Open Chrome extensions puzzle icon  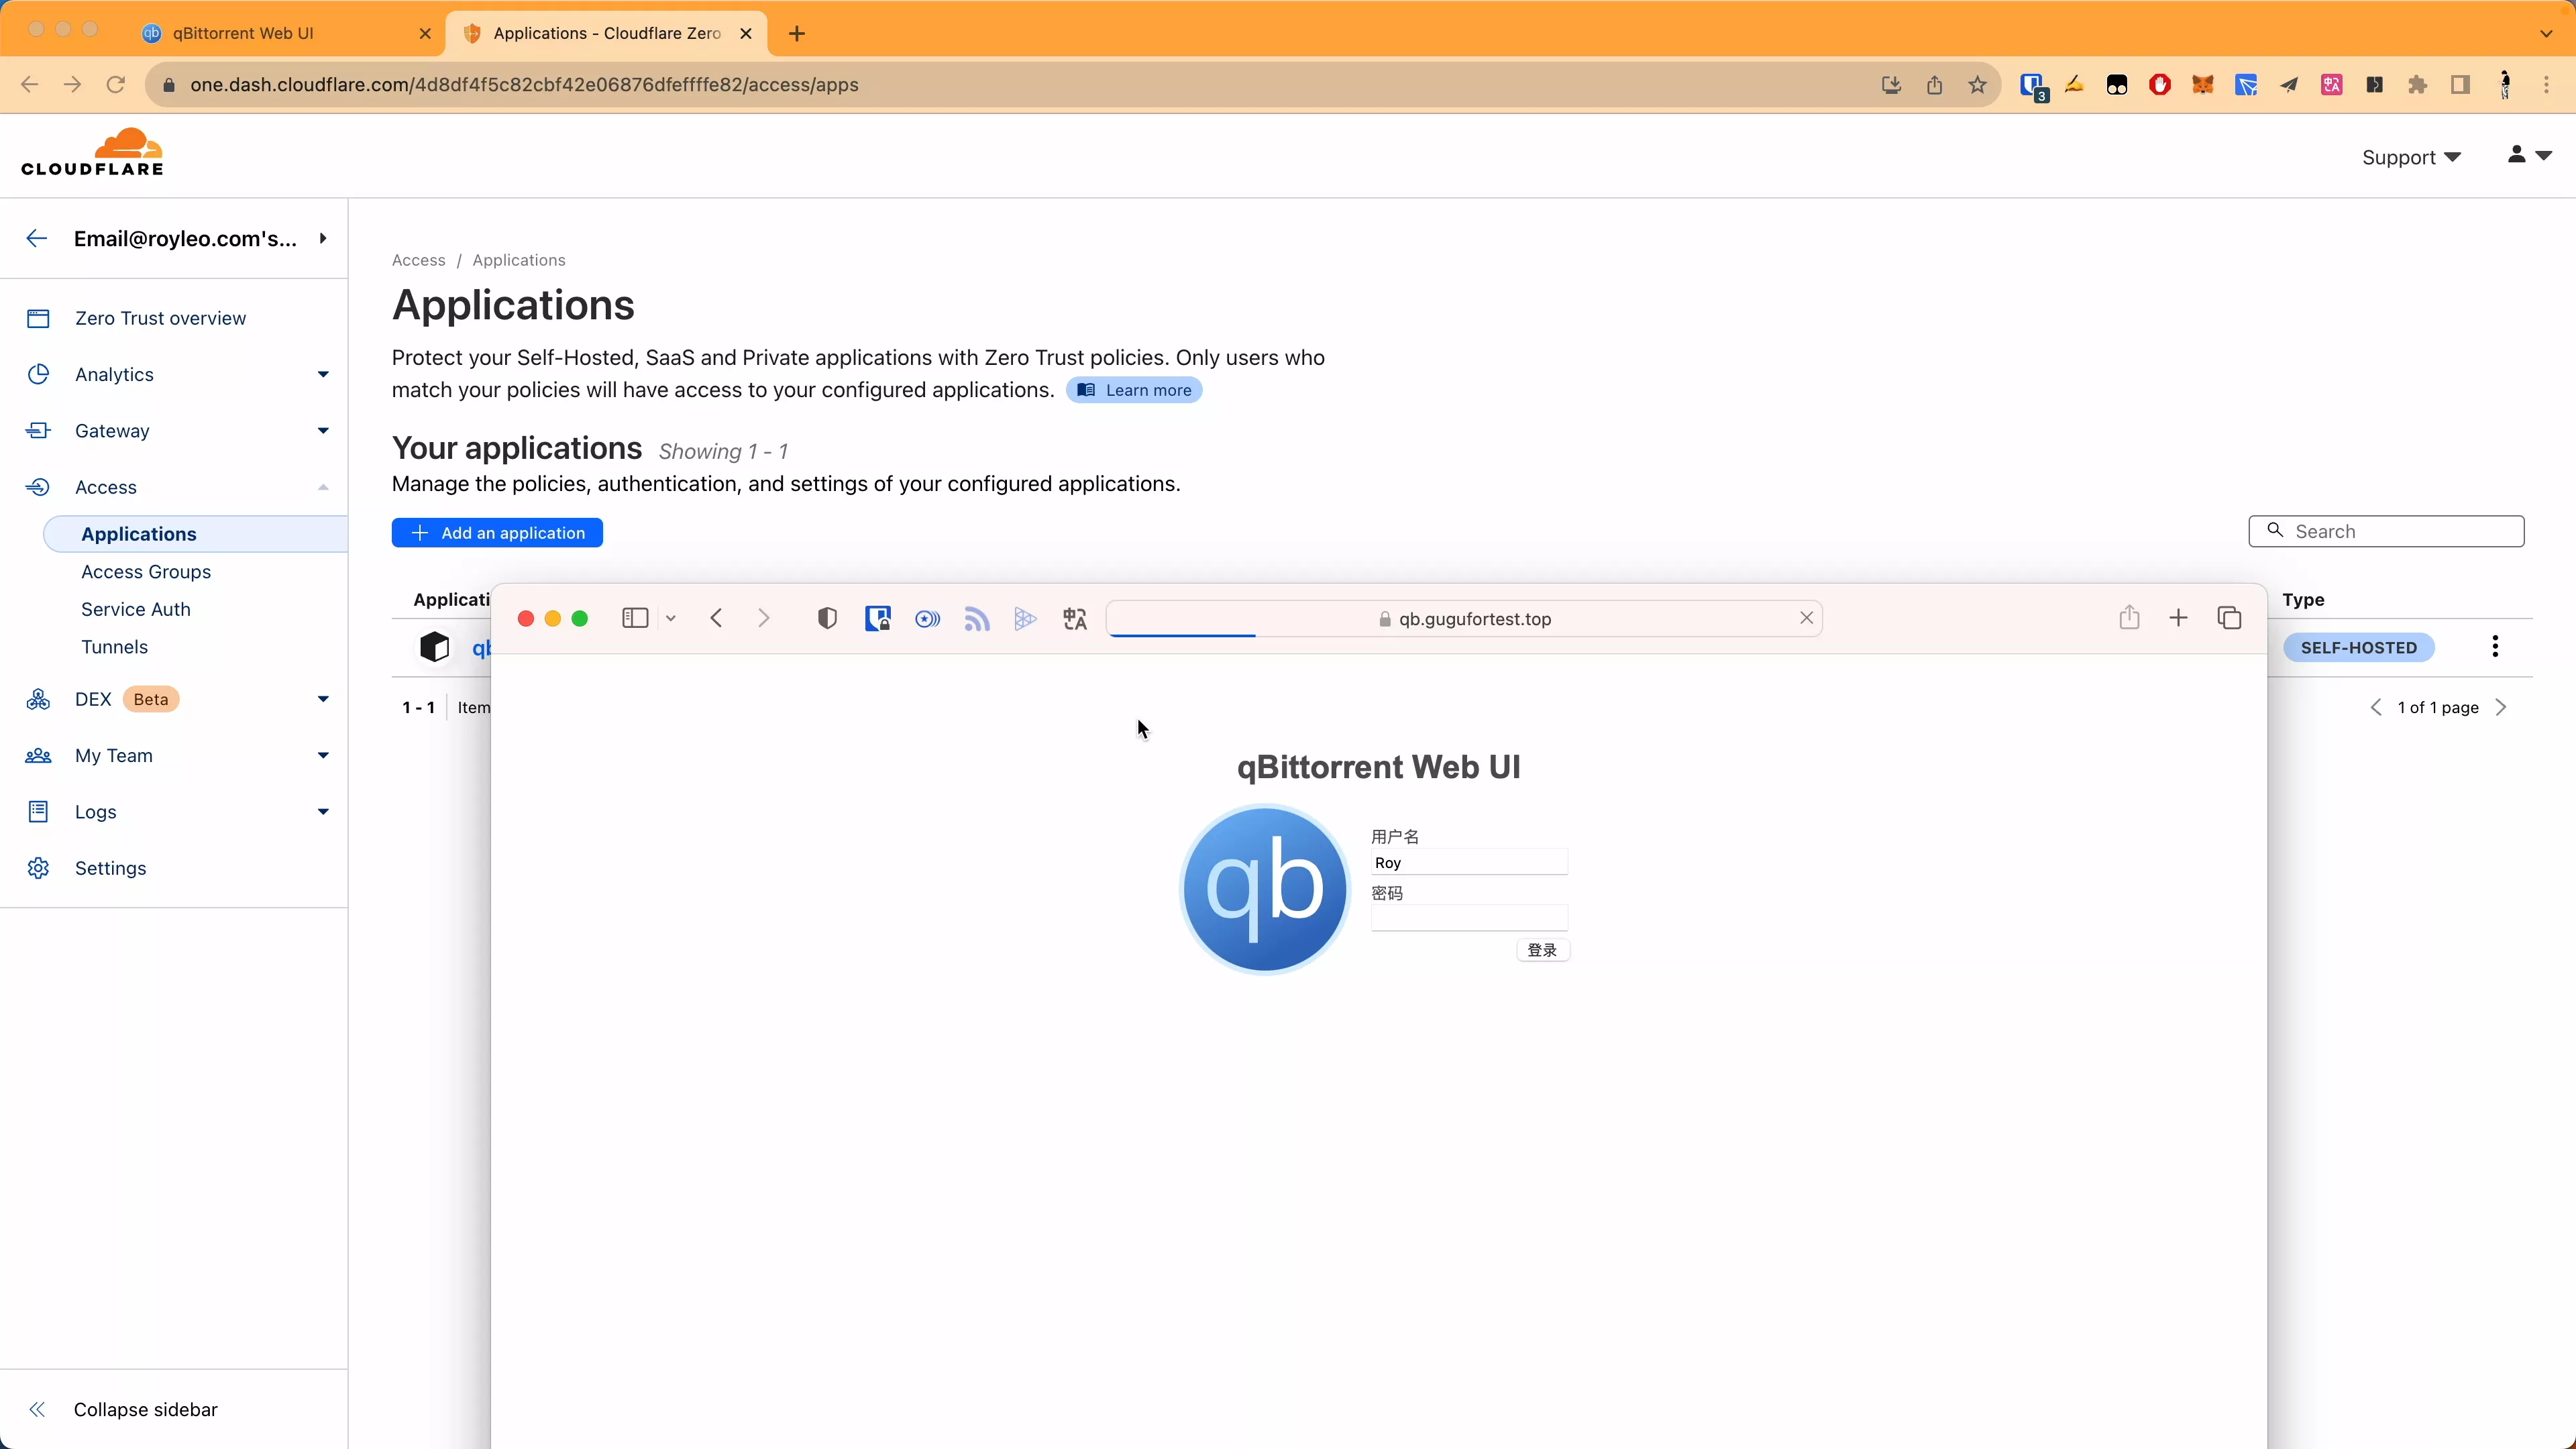click(x=2417, y=85)
